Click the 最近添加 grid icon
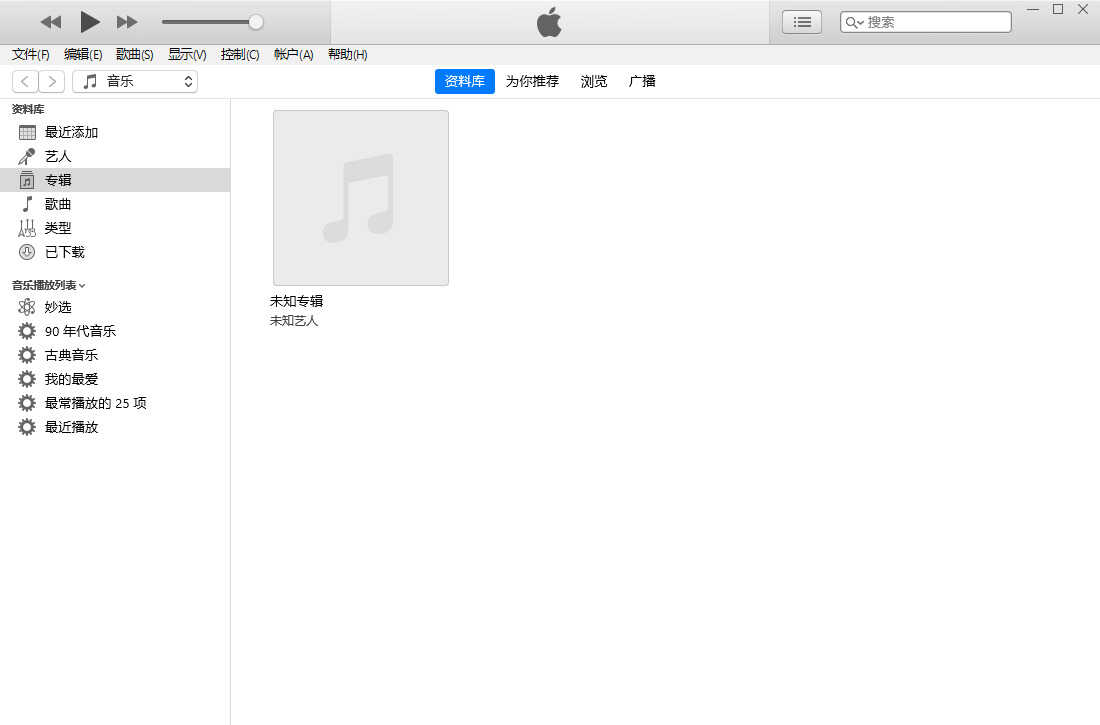This screenshot has width=1100, height=725. click(x=27, y=133)
